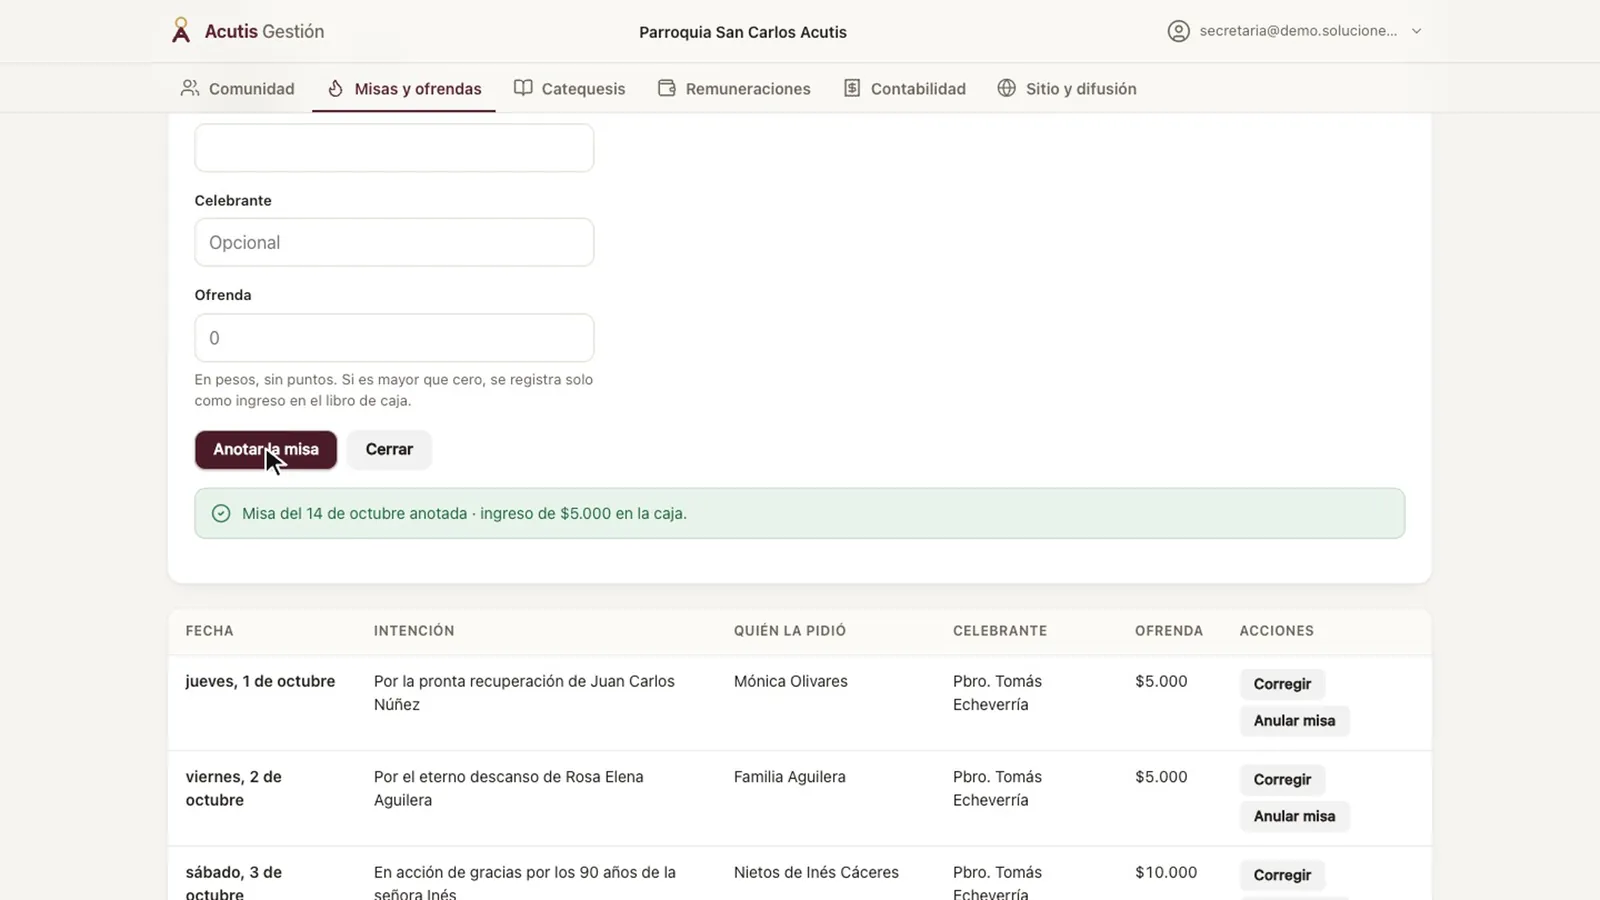Image resolution: width=1600 pixels, height=900 pixels.
Task: Click the Comunidad people icon
Action: click(x=190, y=88)
